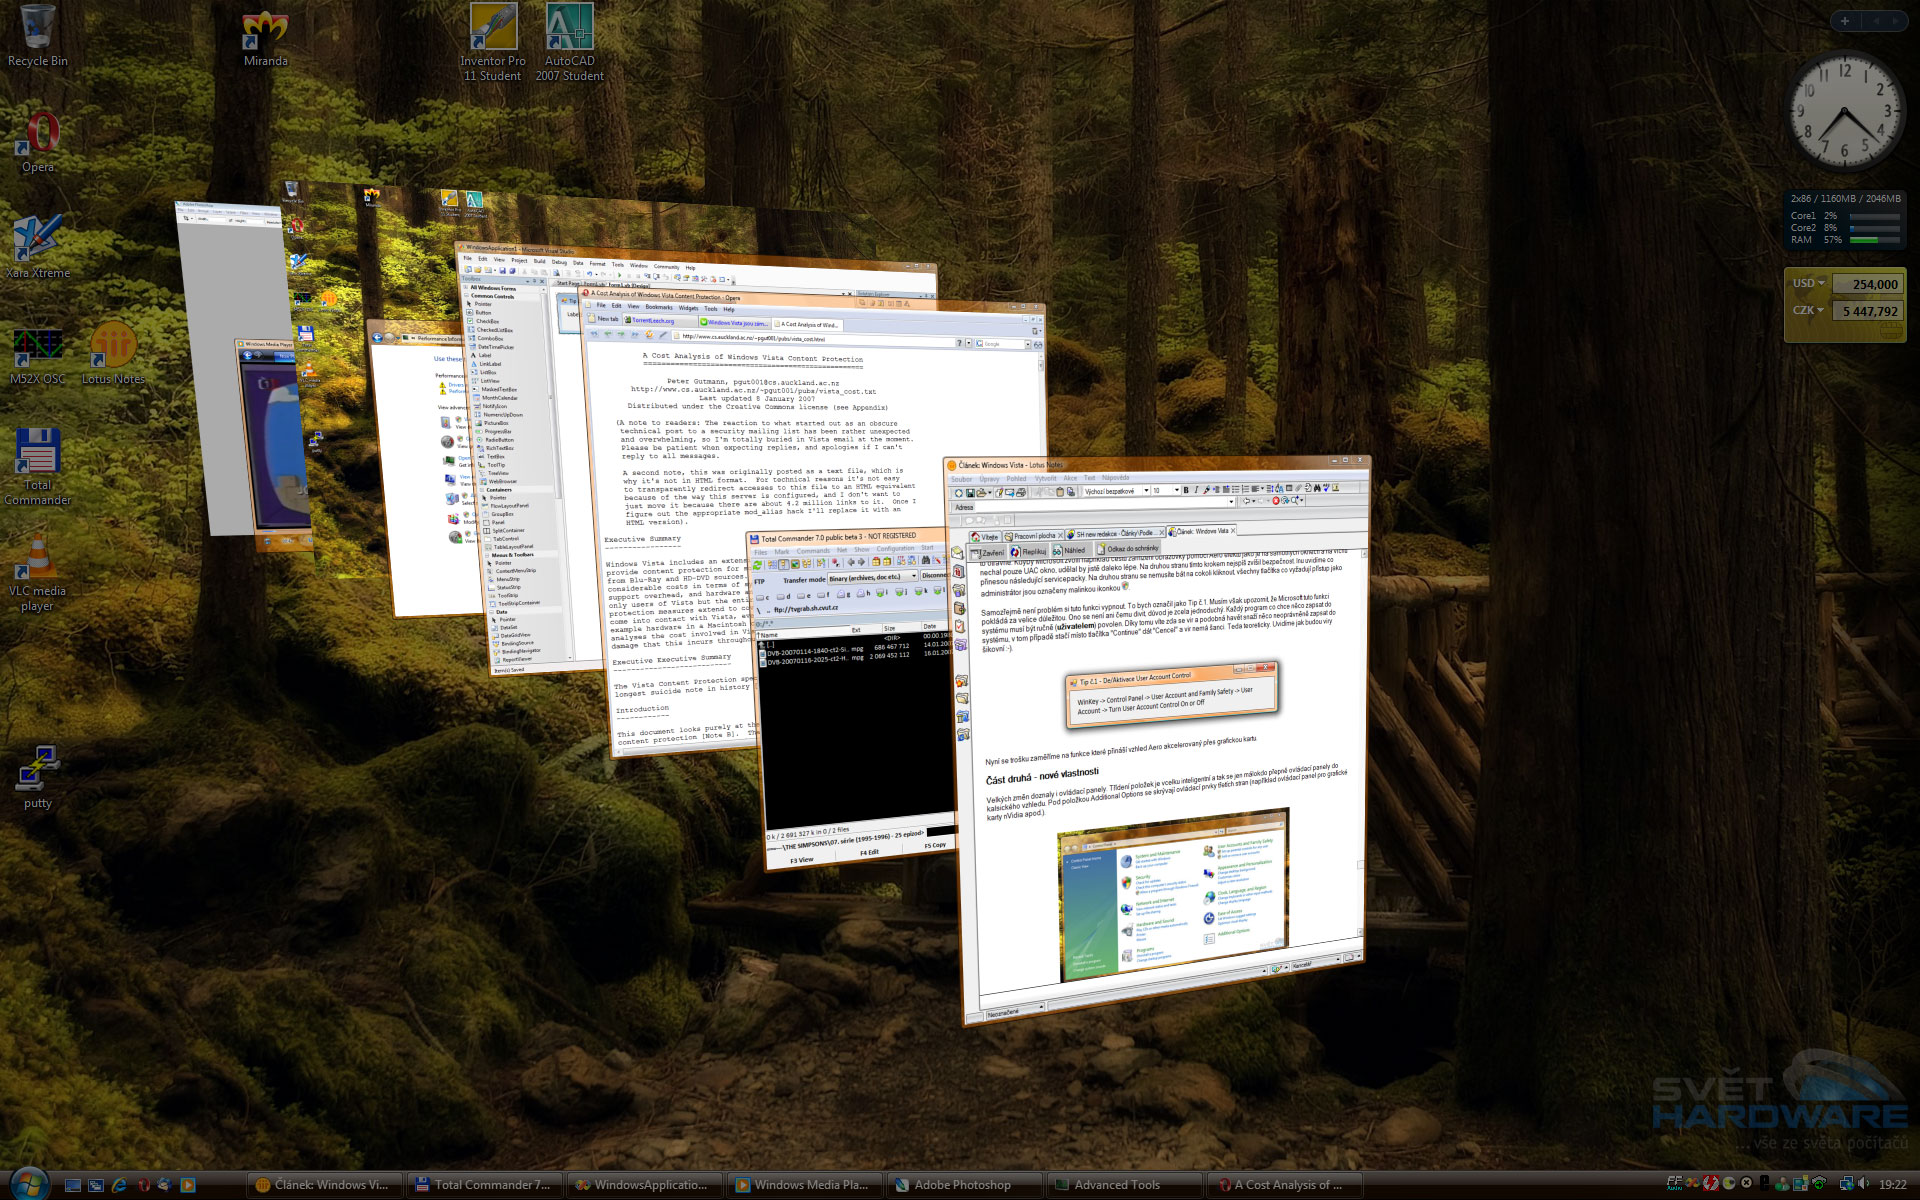This screenshot has width=1920, height=1200.
Task: Click the Replikuj button in Lotus Notes
Action: [1029, 552]
